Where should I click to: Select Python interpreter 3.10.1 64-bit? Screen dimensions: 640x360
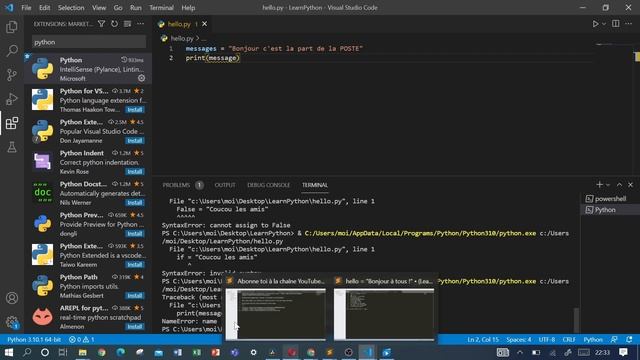click(x=34, y=340)
